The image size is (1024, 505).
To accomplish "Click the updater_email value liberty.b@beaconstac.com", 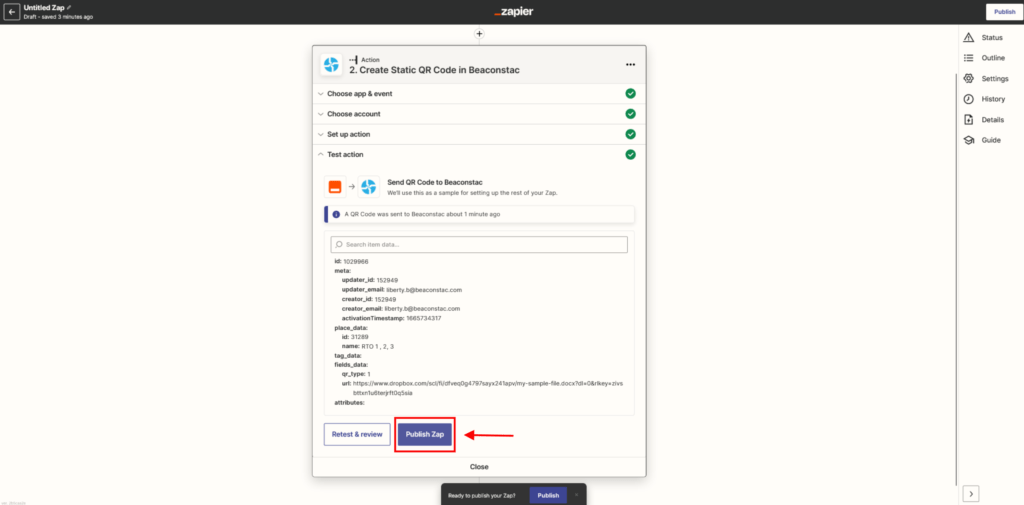I will [x=424, y=289].
